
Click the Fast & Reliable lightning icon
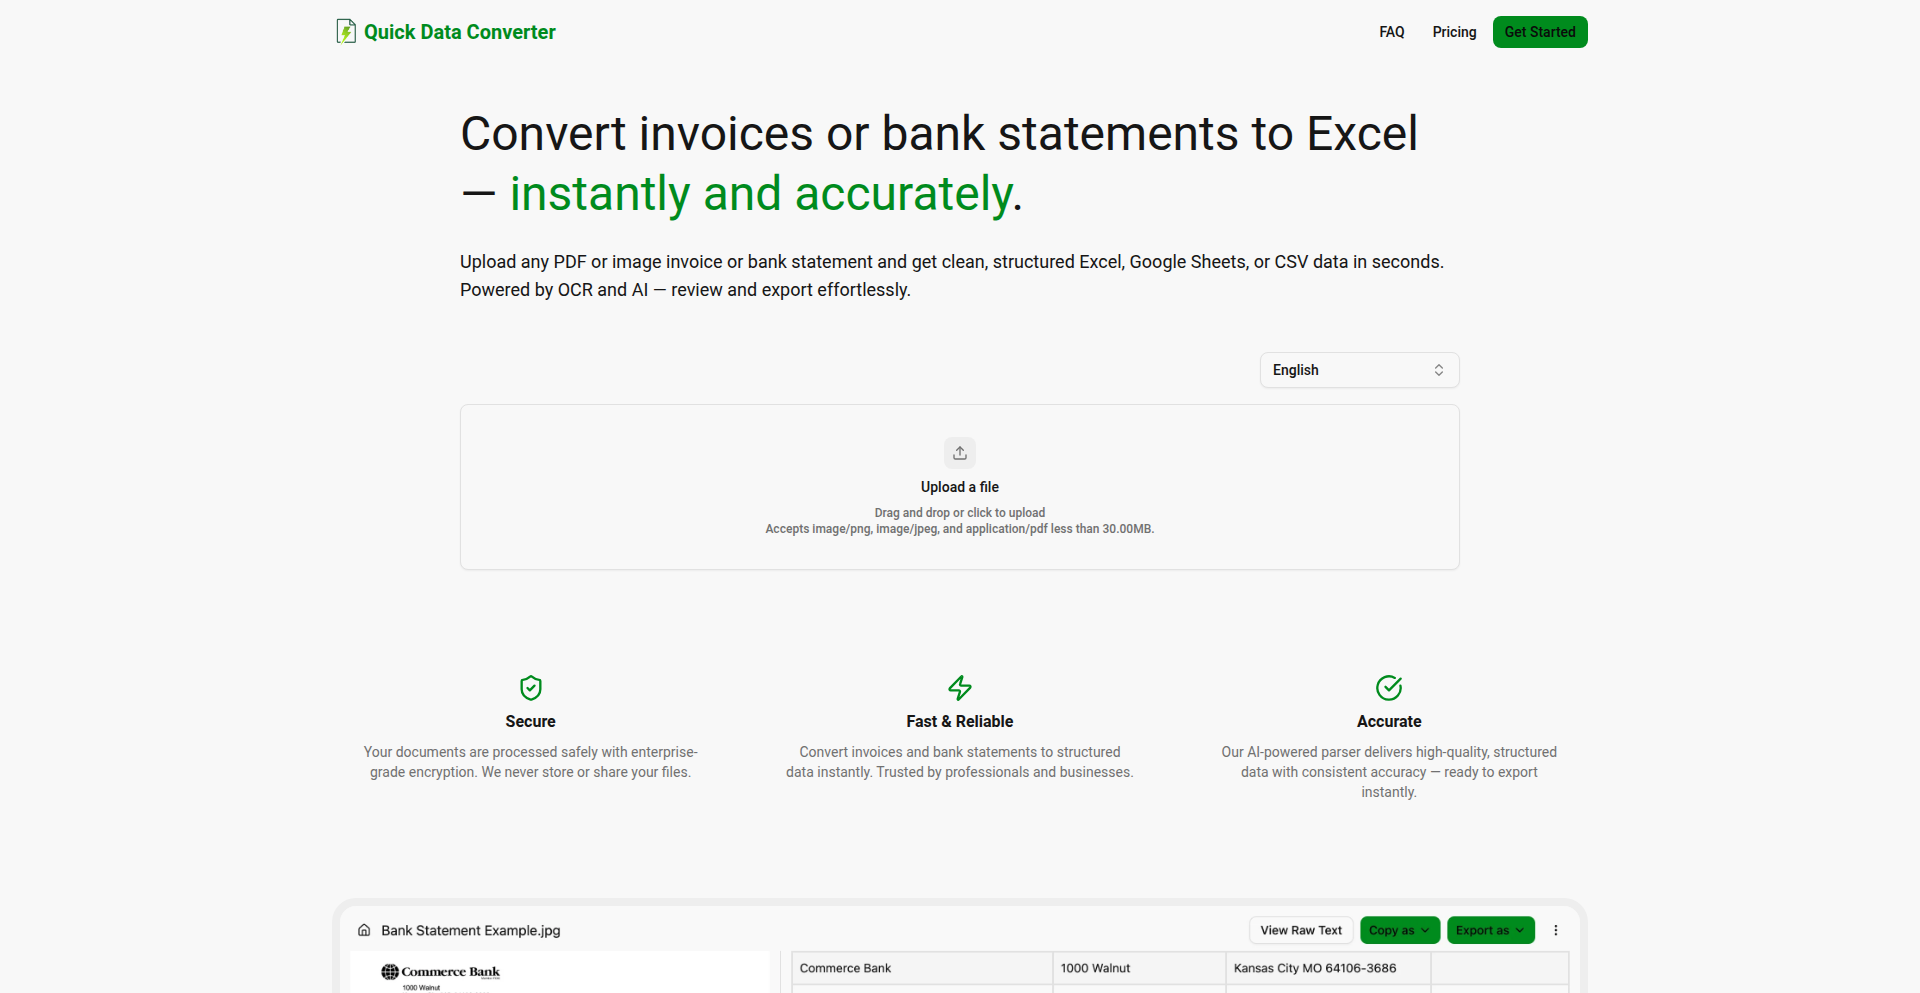[960, 688]
